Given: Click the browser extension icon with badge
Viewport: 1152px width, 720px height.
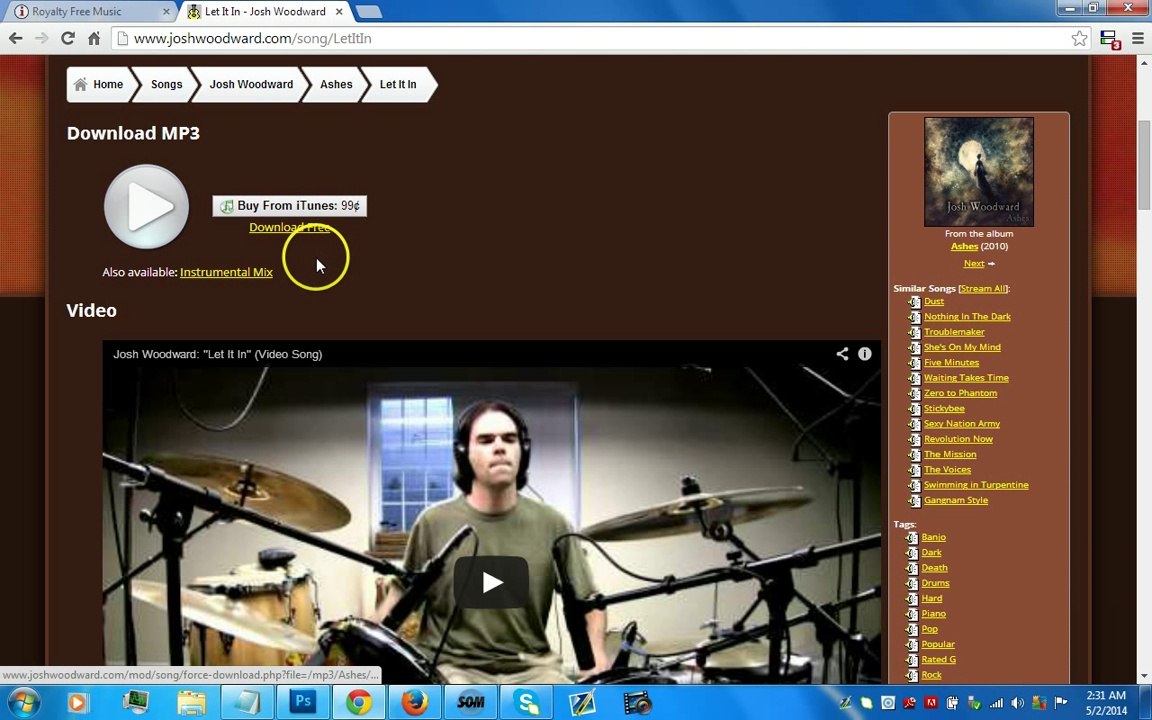Looking at the screenshot, I should (1109, 39).
